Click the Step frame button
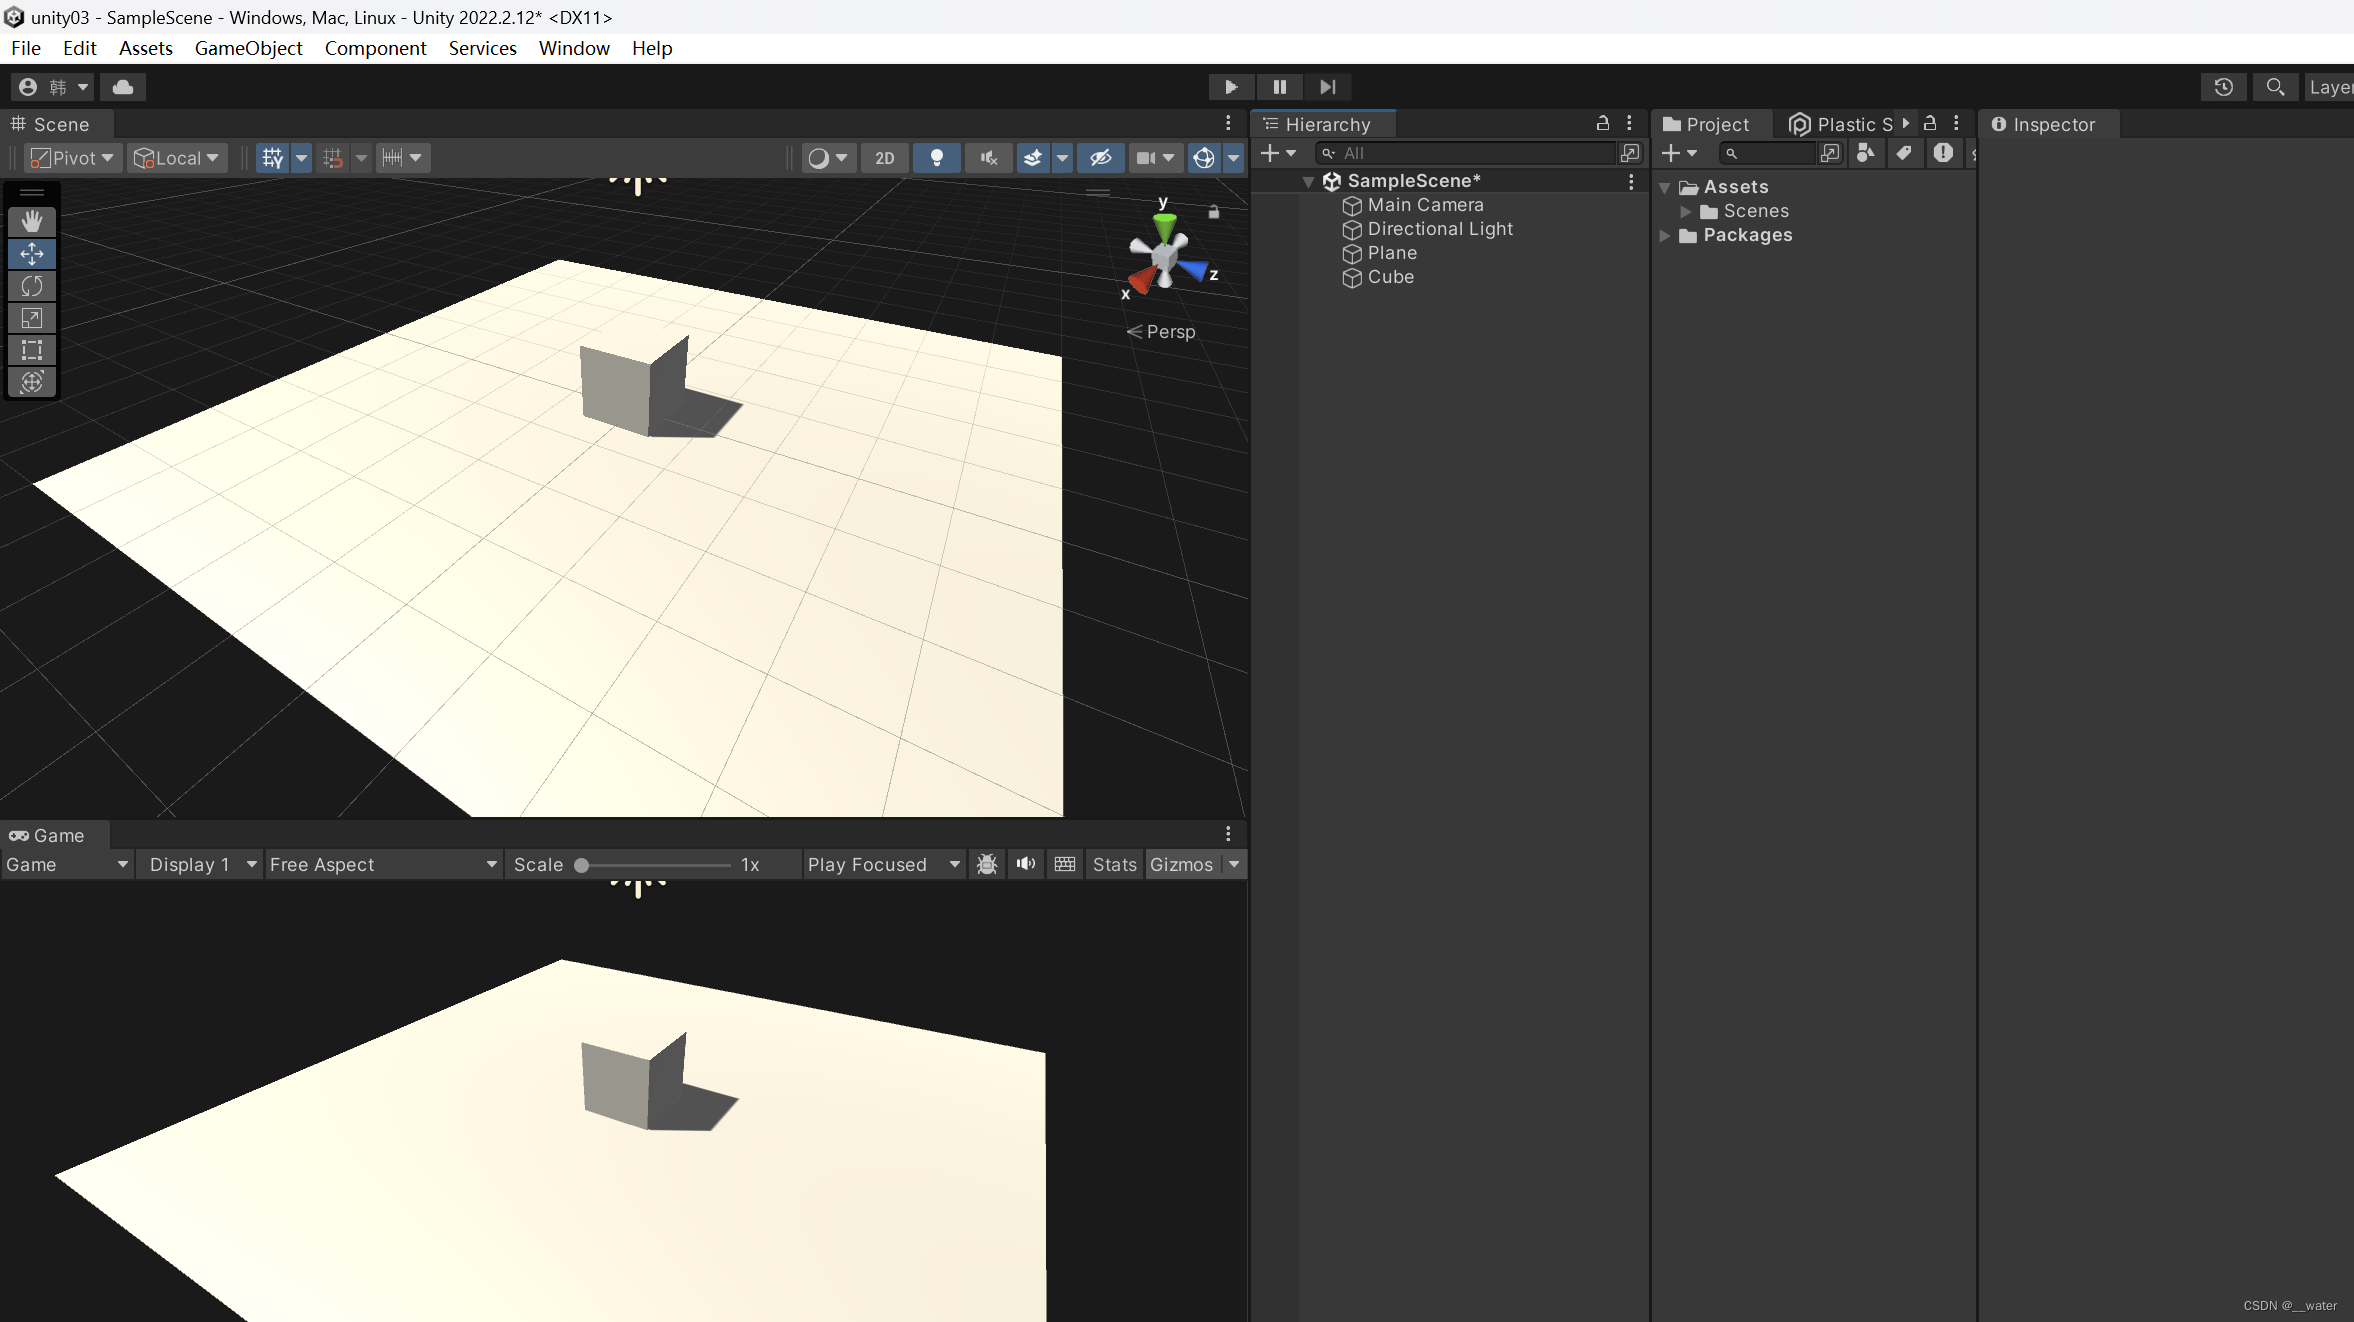Image resolution: width=2354 pixels, height=1322 pixels. pyautogui.click(x=1328, y=87)
